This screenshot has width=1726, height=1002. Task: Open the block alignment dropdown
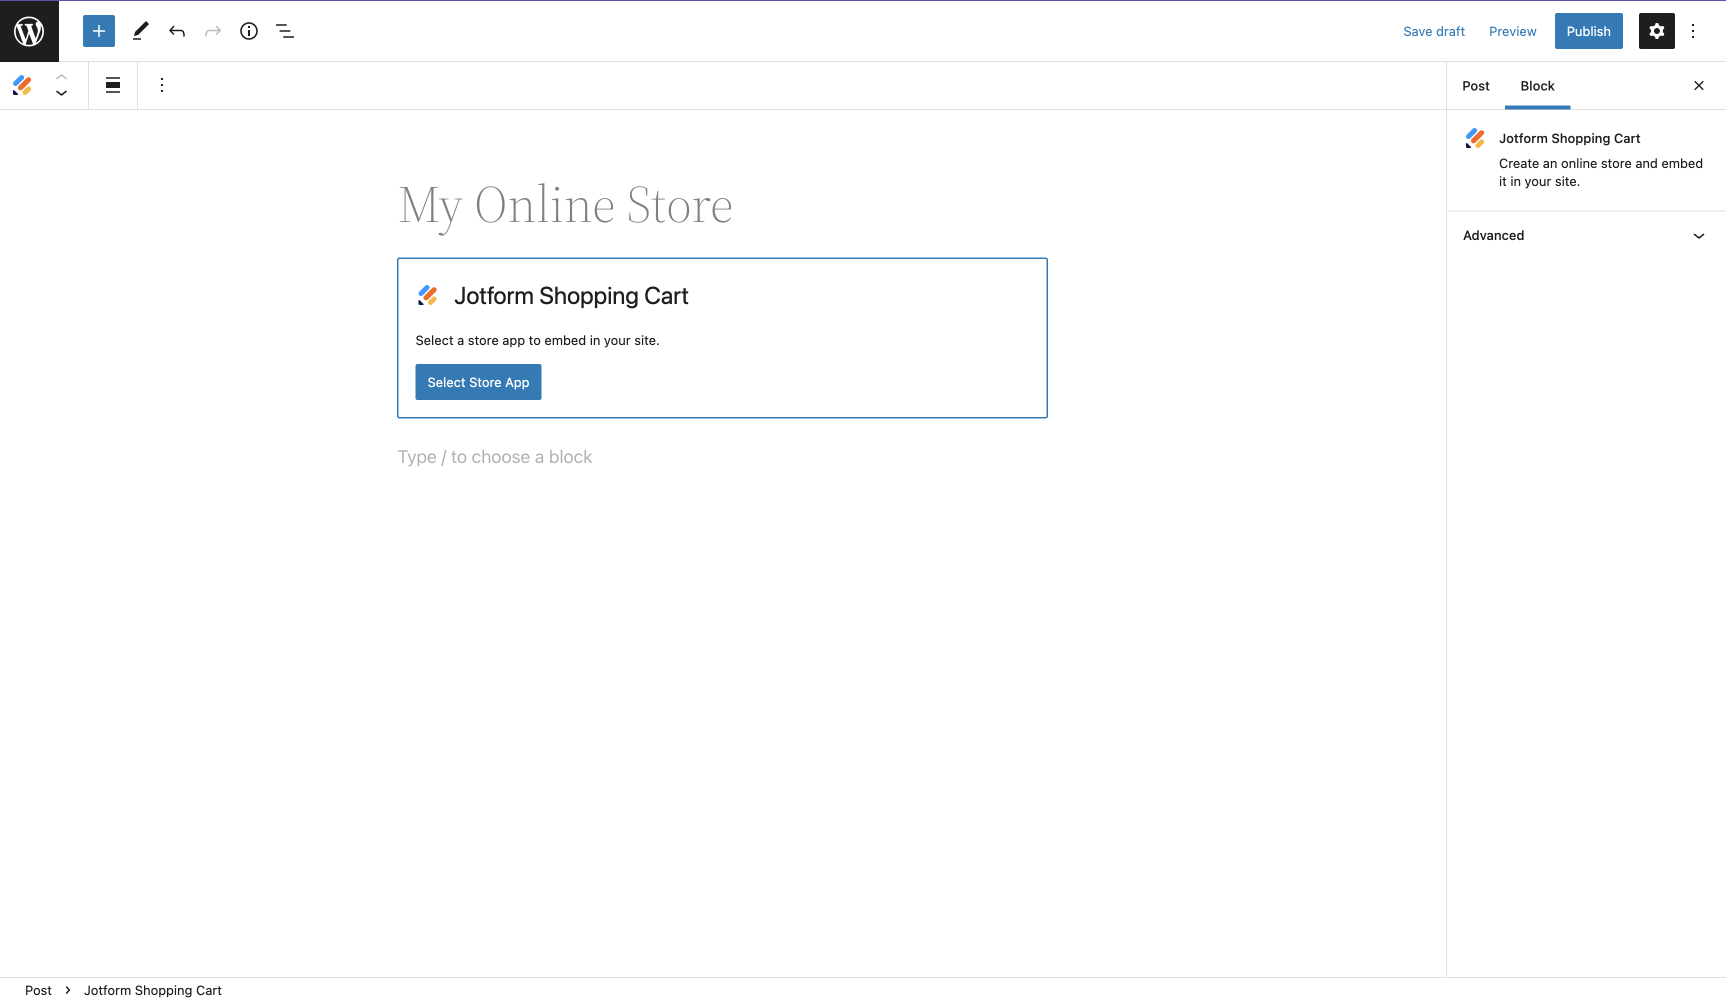point(112,85)
